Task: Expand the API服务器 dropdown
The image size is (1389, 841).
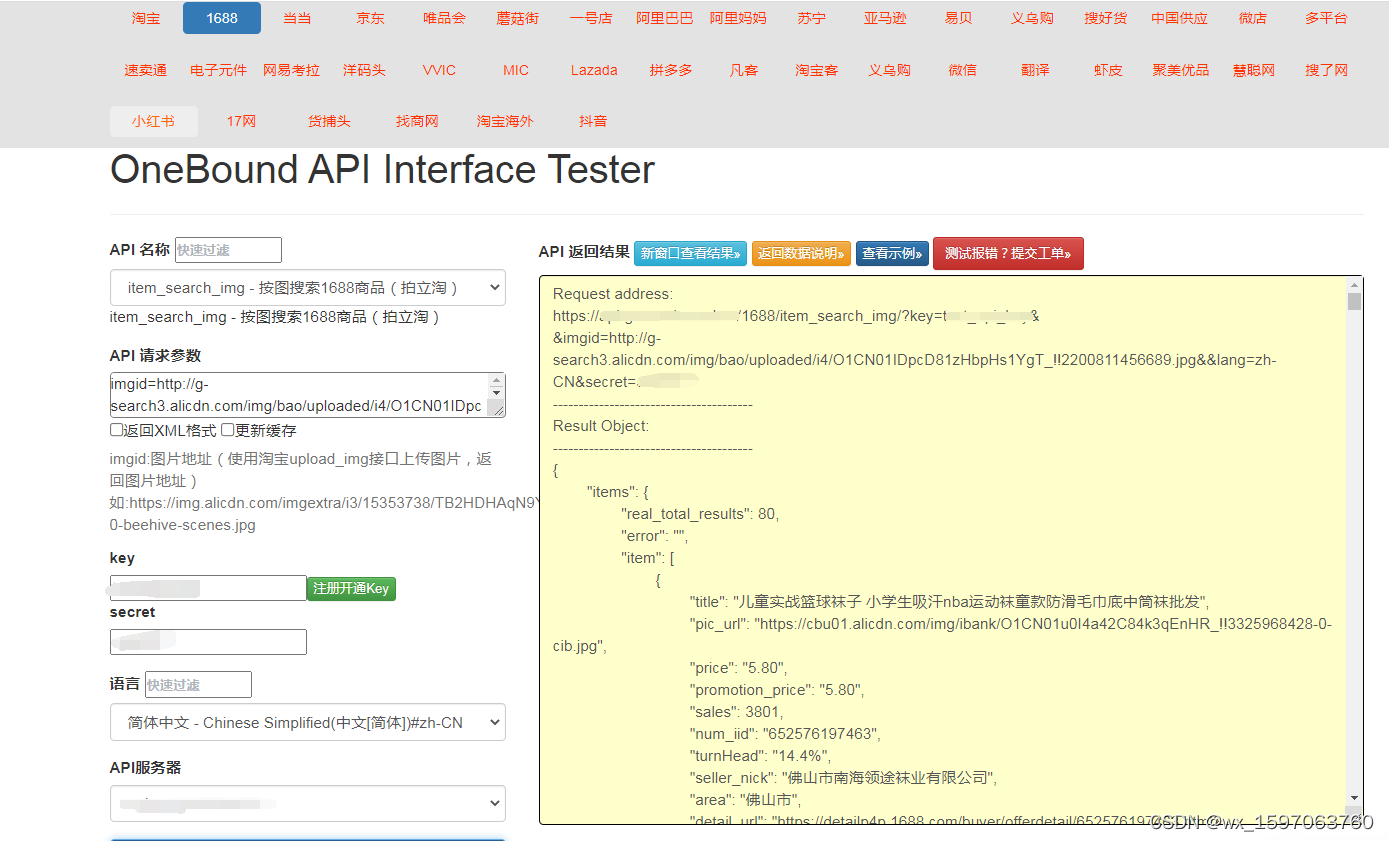Action: (308, 803)
